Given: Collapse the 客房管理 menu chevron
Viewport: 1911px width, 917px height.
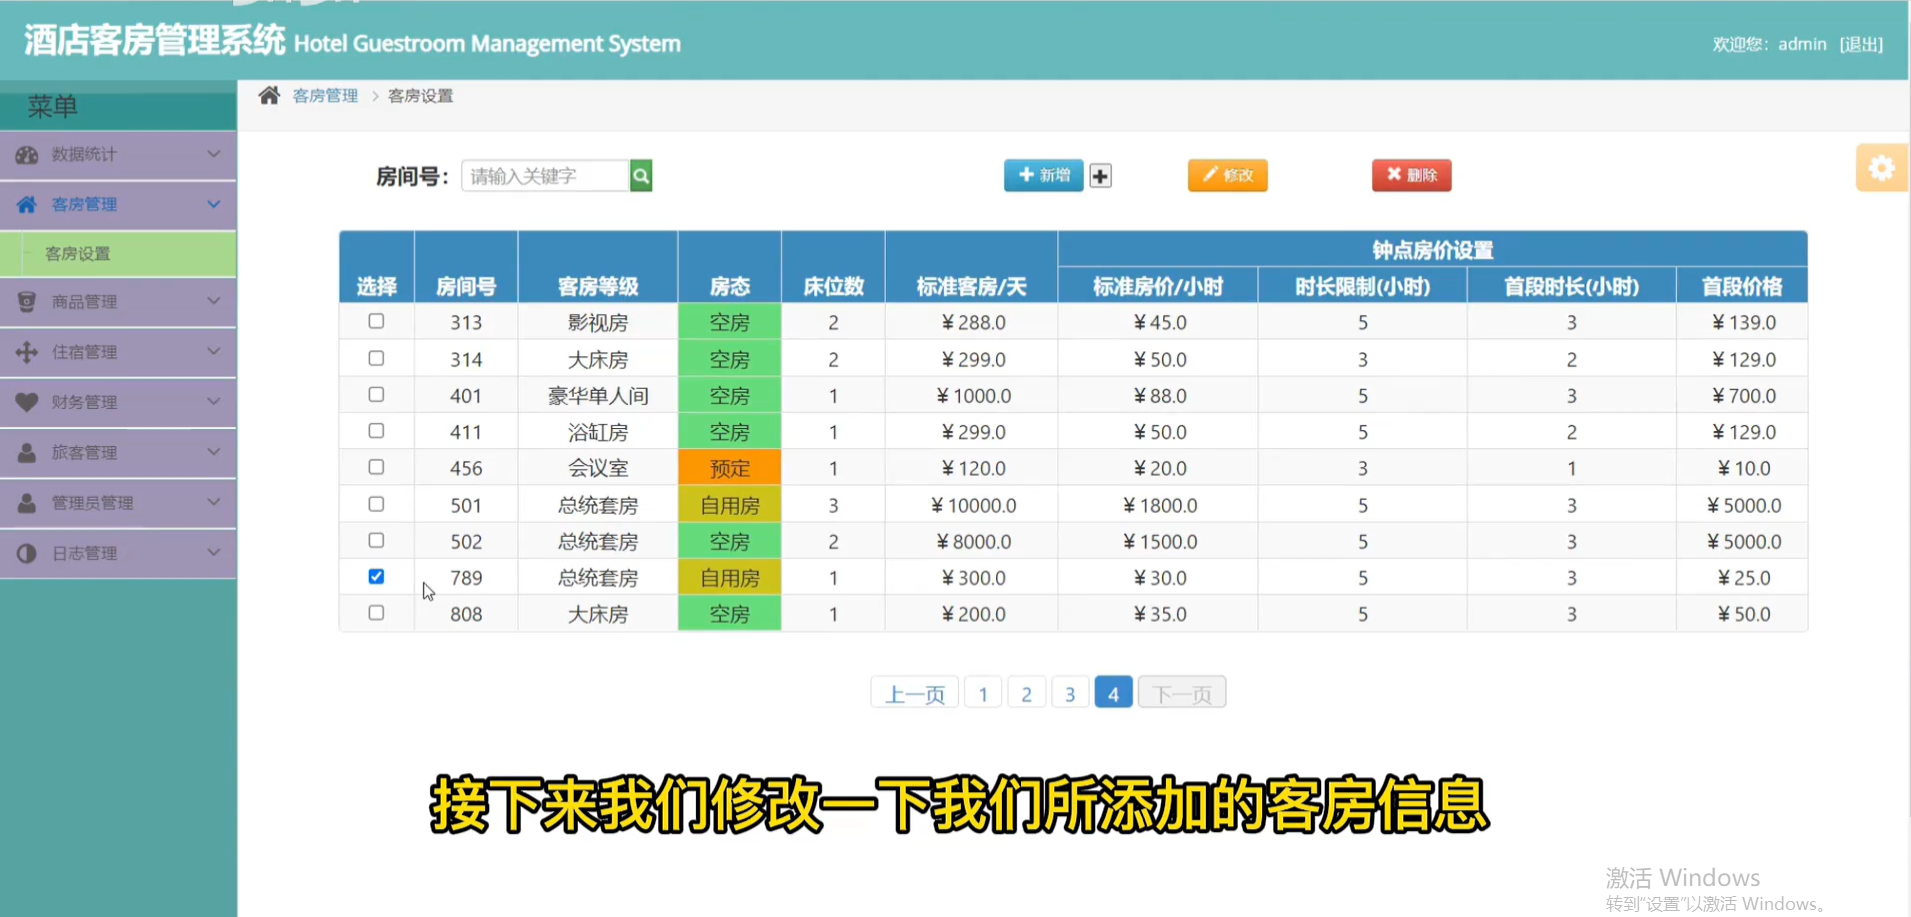Looking at the screenshot, I should click(x=213, y=204).
